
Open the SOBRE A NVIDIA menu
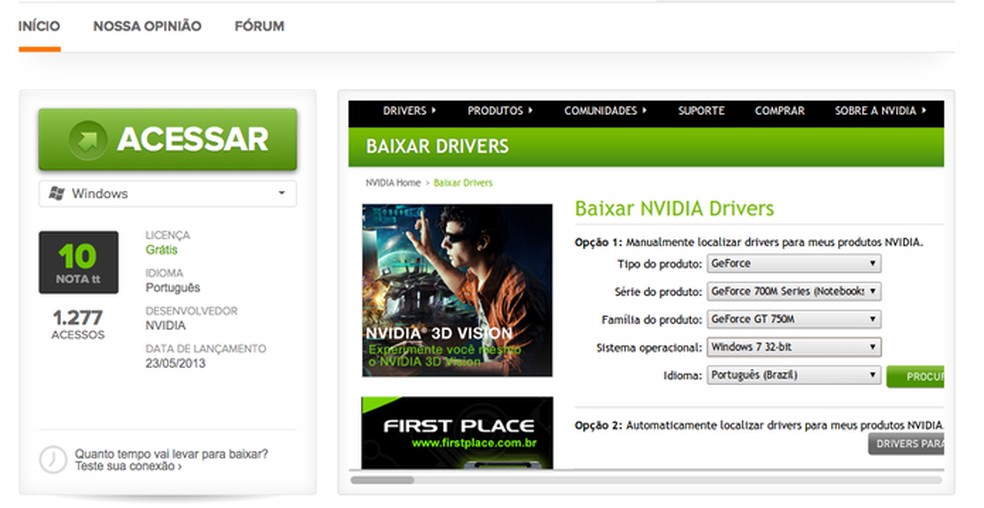pyautogui.click(x=880, y=111)
